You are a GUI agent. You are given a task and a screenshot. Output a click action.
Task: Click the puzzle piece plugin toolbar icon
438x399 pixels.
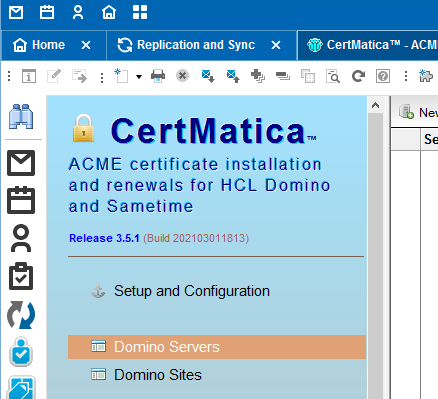pos(426,76)
